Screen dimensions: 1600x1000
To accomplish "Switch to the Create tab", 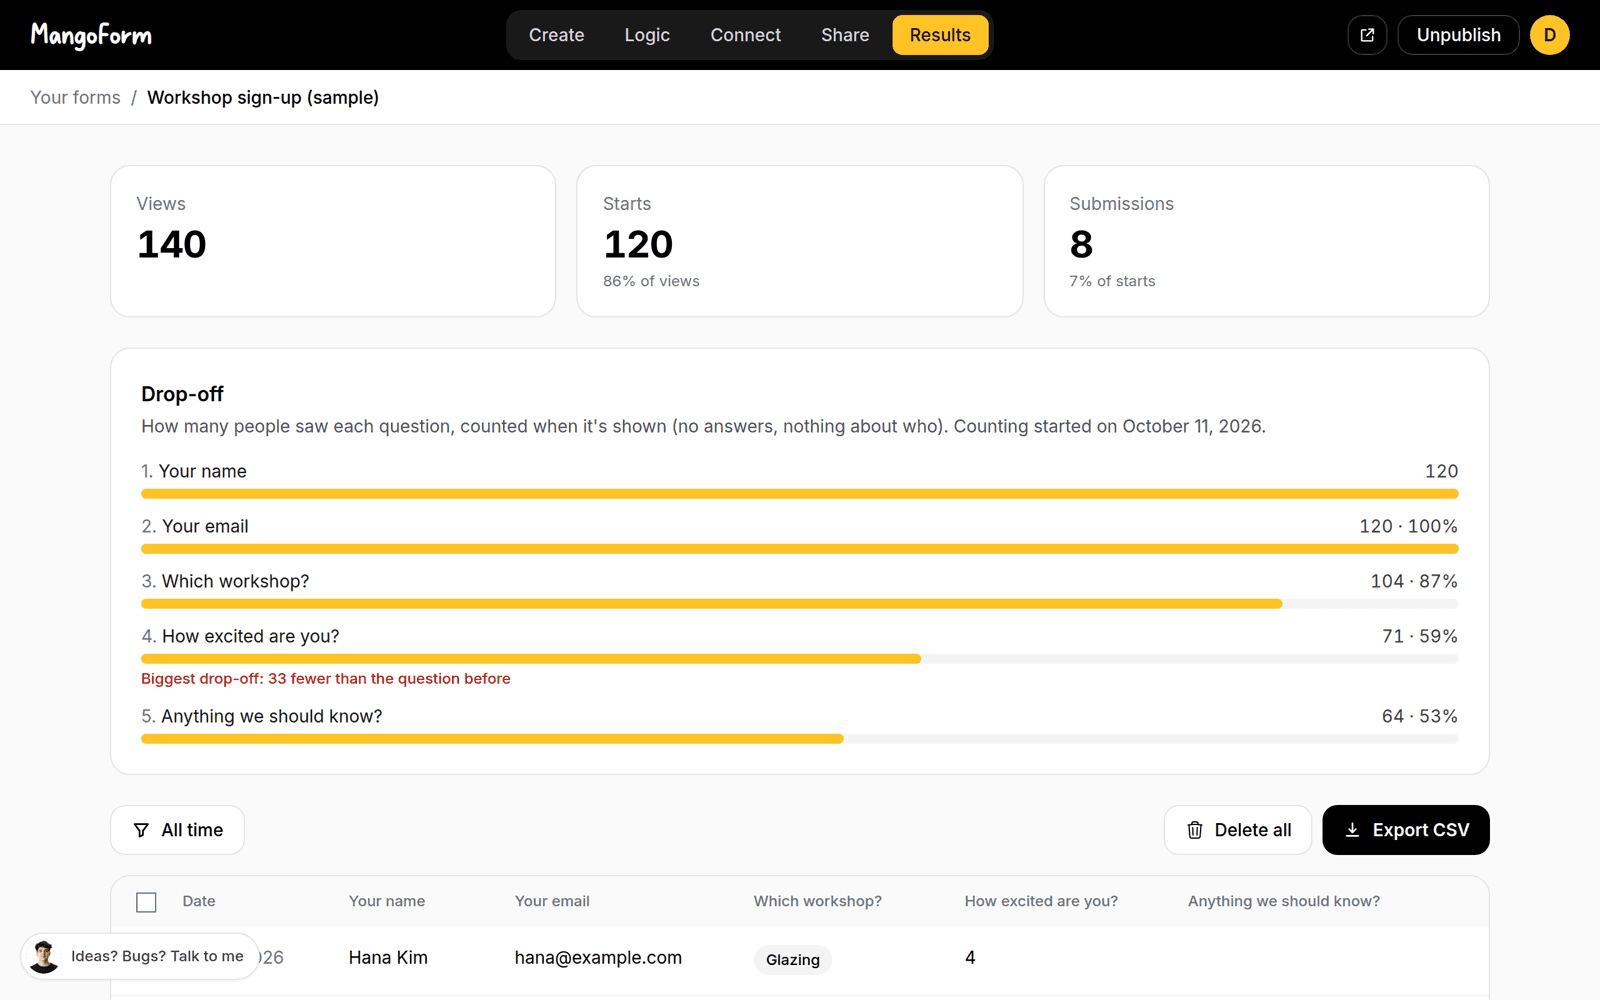I will click(556, 35).
